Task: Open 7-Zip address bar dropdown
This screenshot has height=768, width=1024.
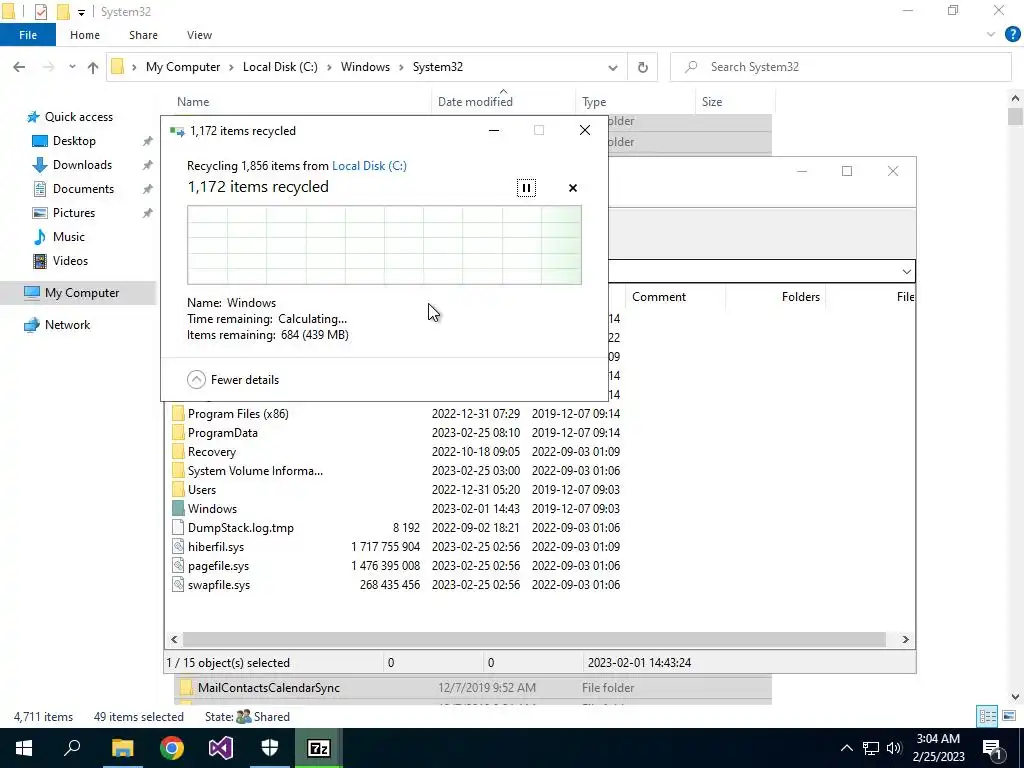Action: 906,271
